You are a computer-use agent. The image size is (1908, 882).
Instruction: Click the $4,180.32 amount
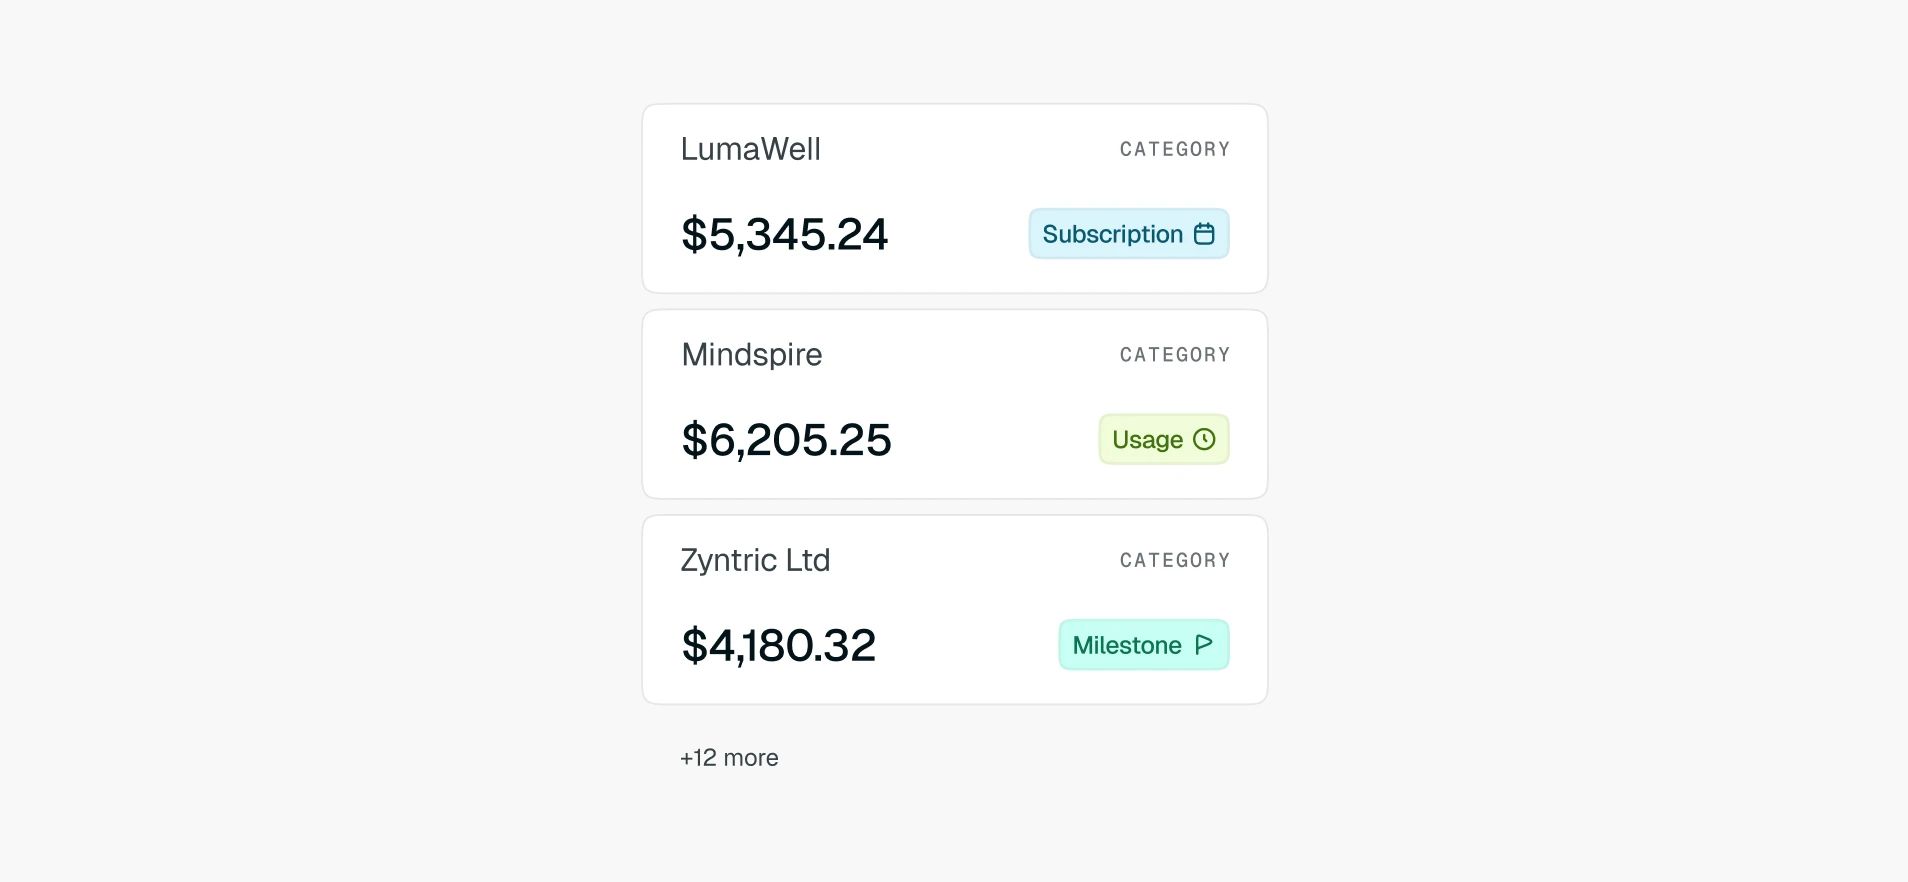(x=778, y=645)
